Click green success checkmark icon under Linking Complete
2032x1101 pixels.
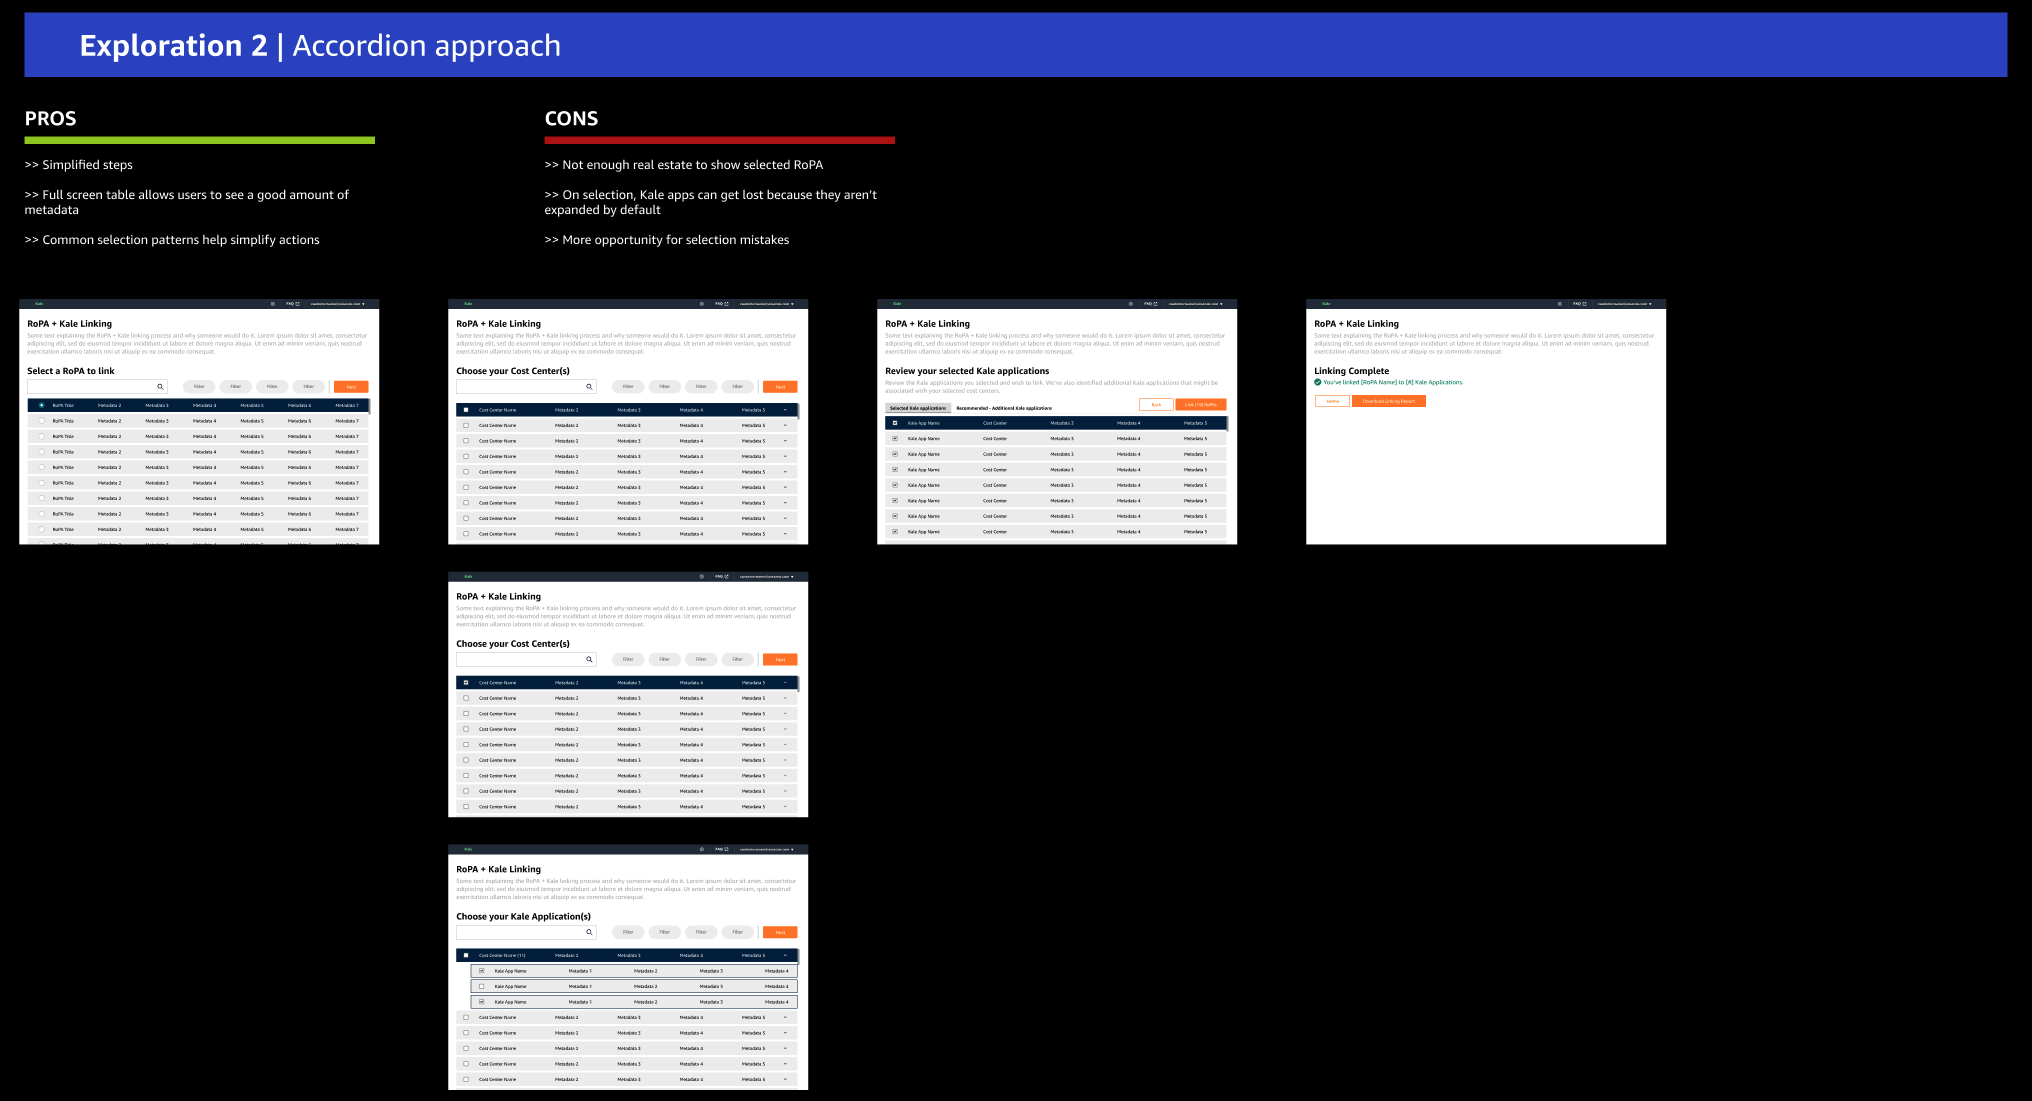(x=1318, y=382)
